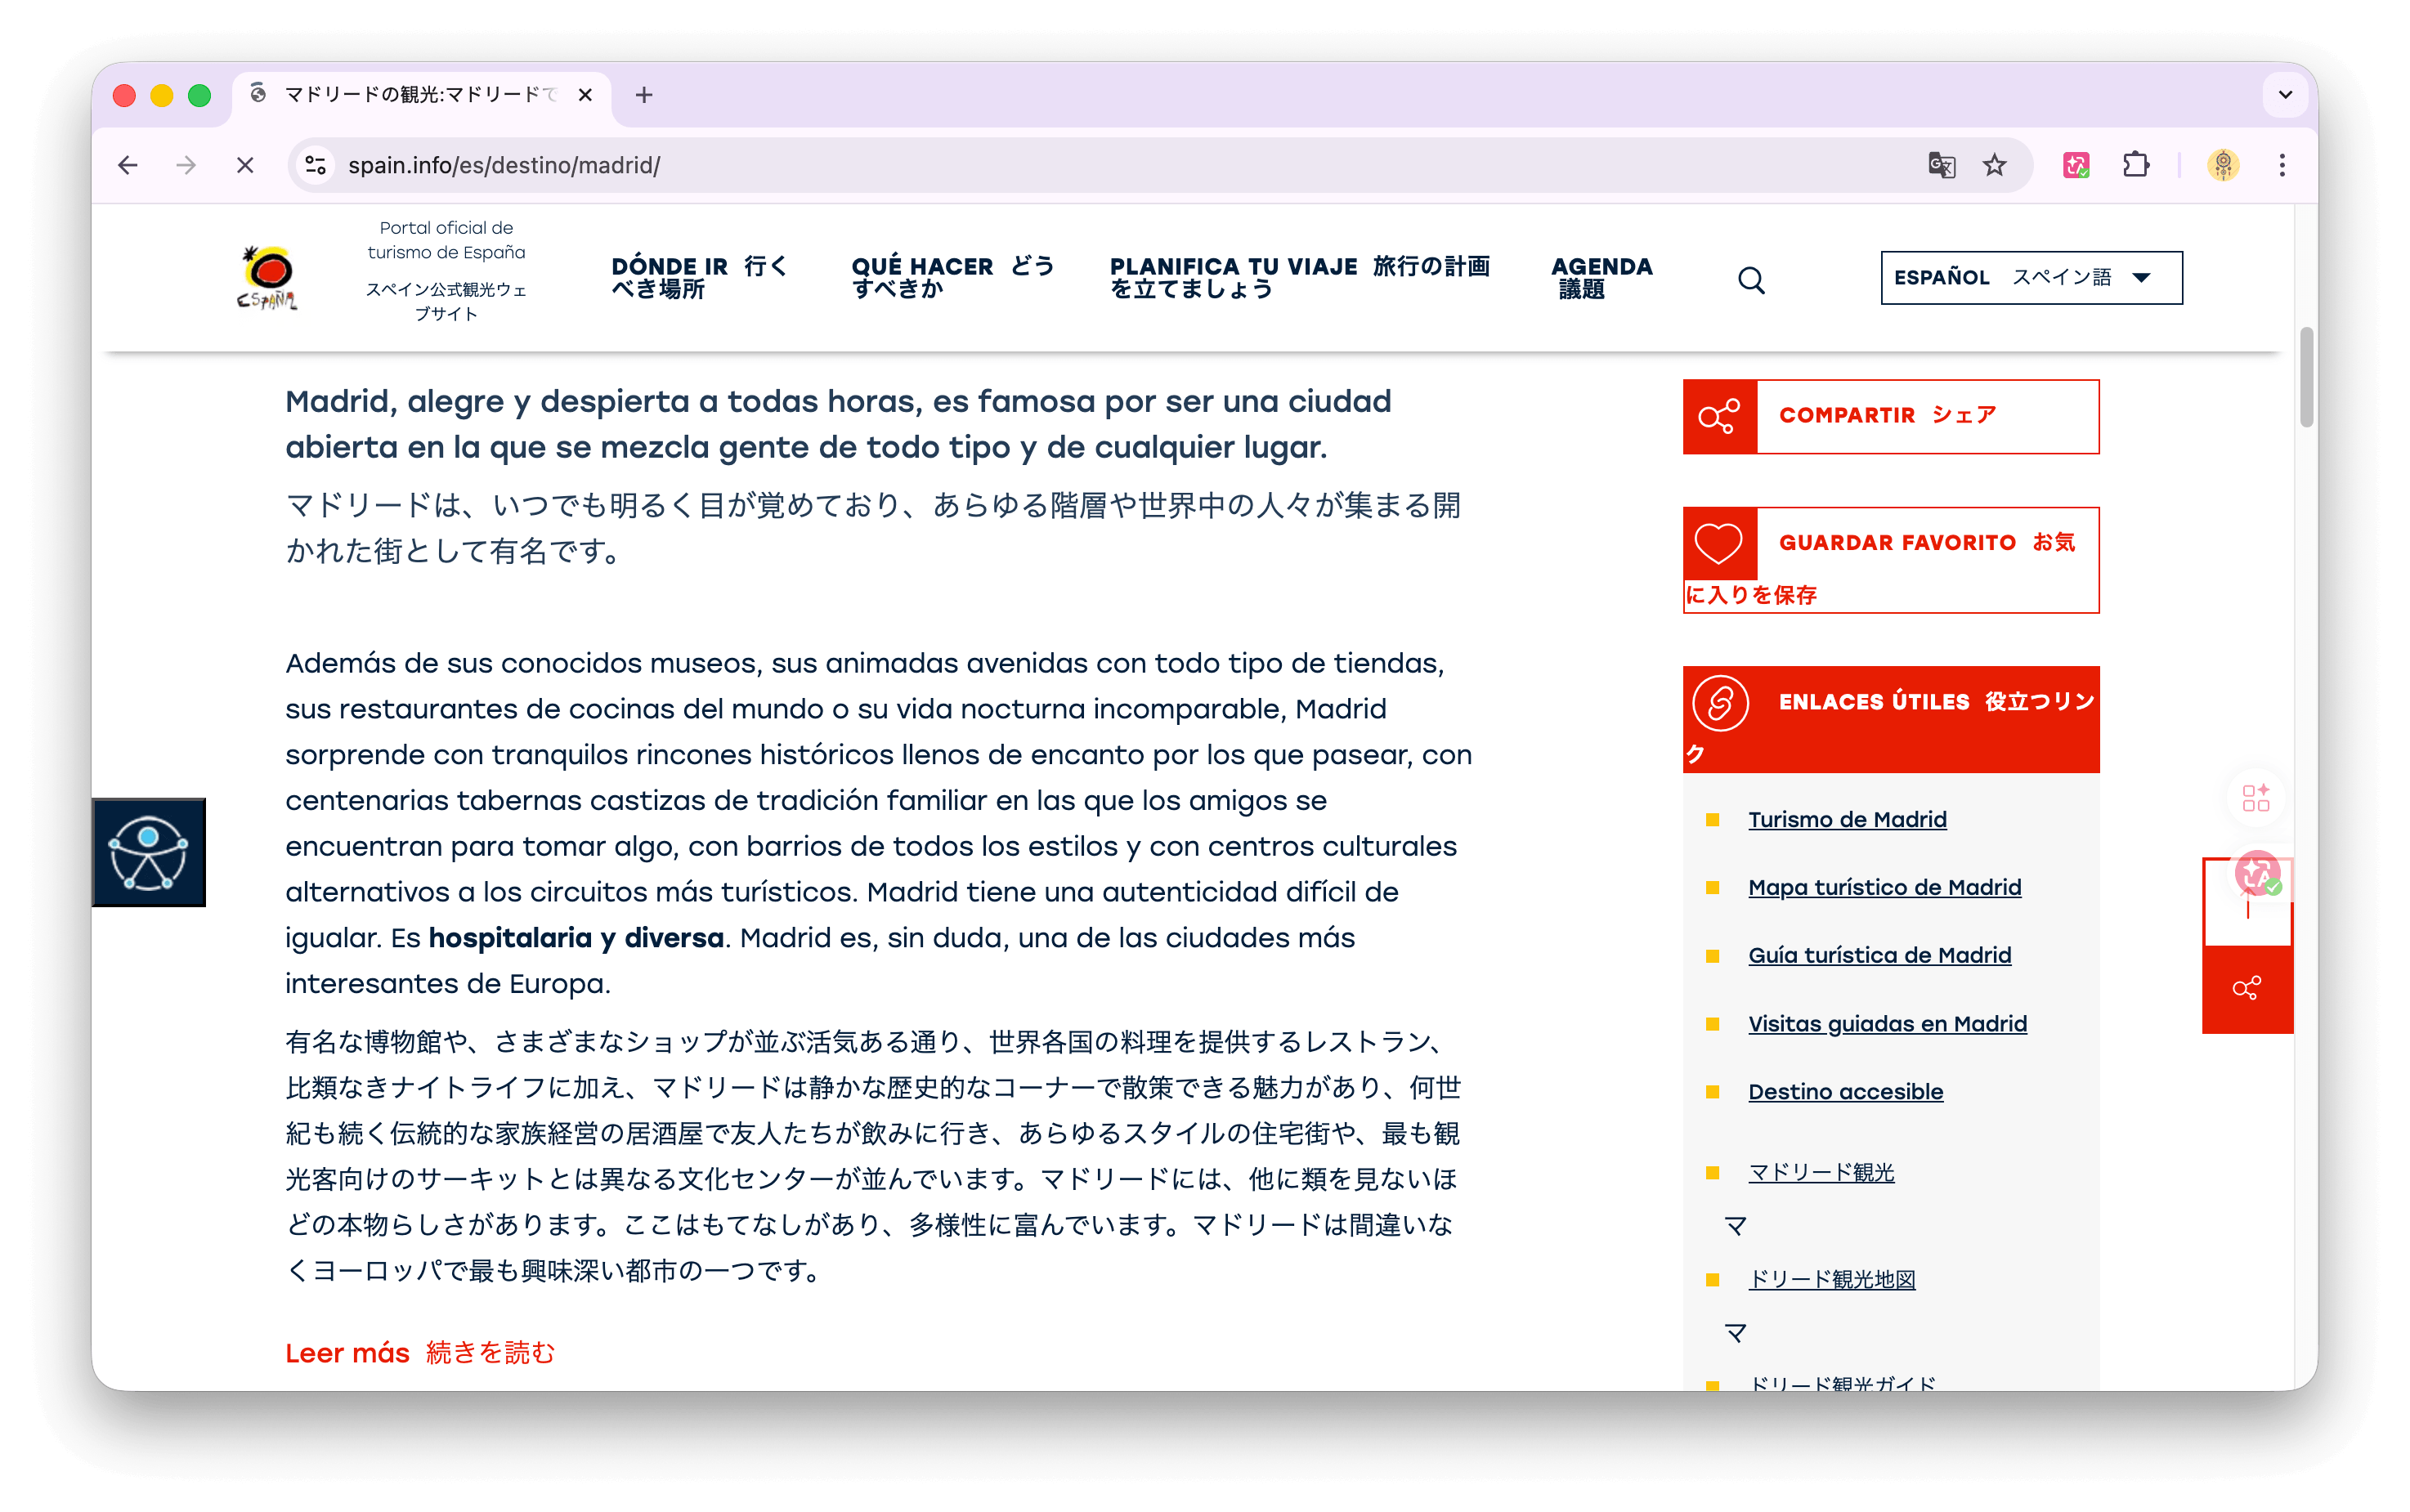The height and width of the screenshot is (1512, 2410).
Task: Click the pink translator extension toolbar icon
Action: coord(2076,165)
